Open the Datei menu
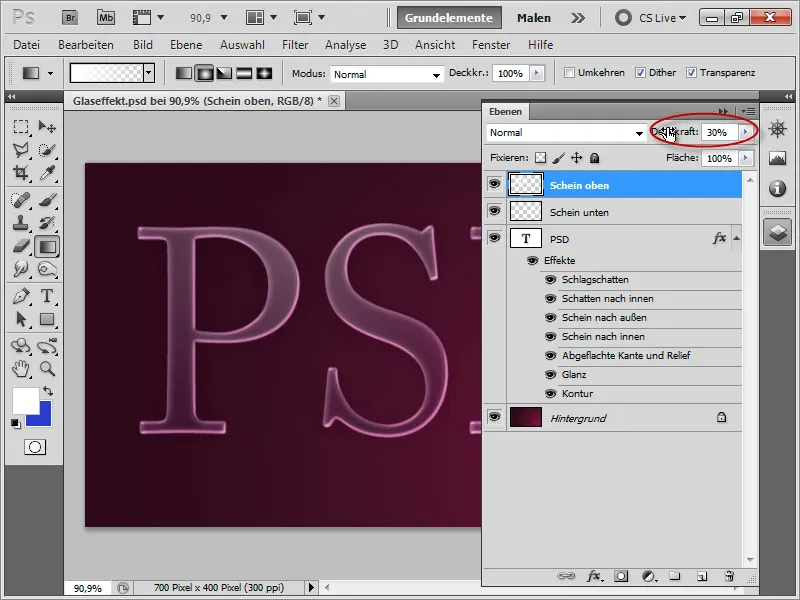The width and height of the screenshot is (800, 600). (27, 45)
